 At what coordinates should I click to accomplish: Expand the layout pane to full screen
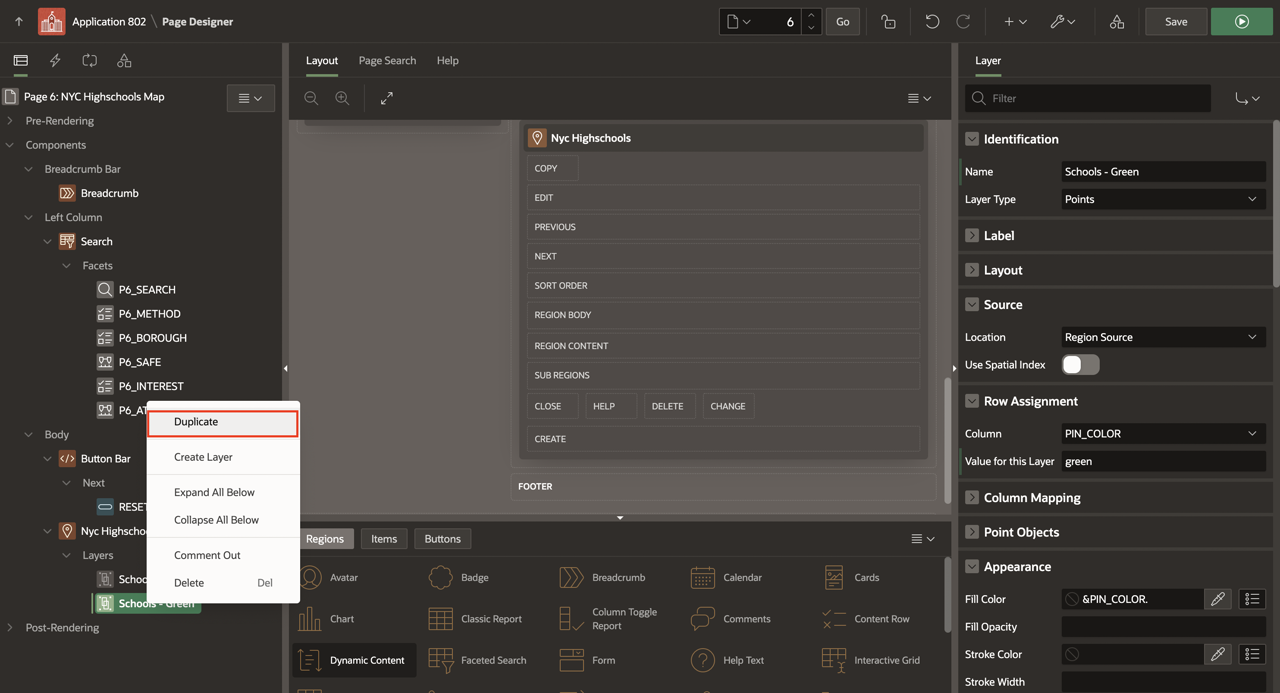[x=387, y=98]
